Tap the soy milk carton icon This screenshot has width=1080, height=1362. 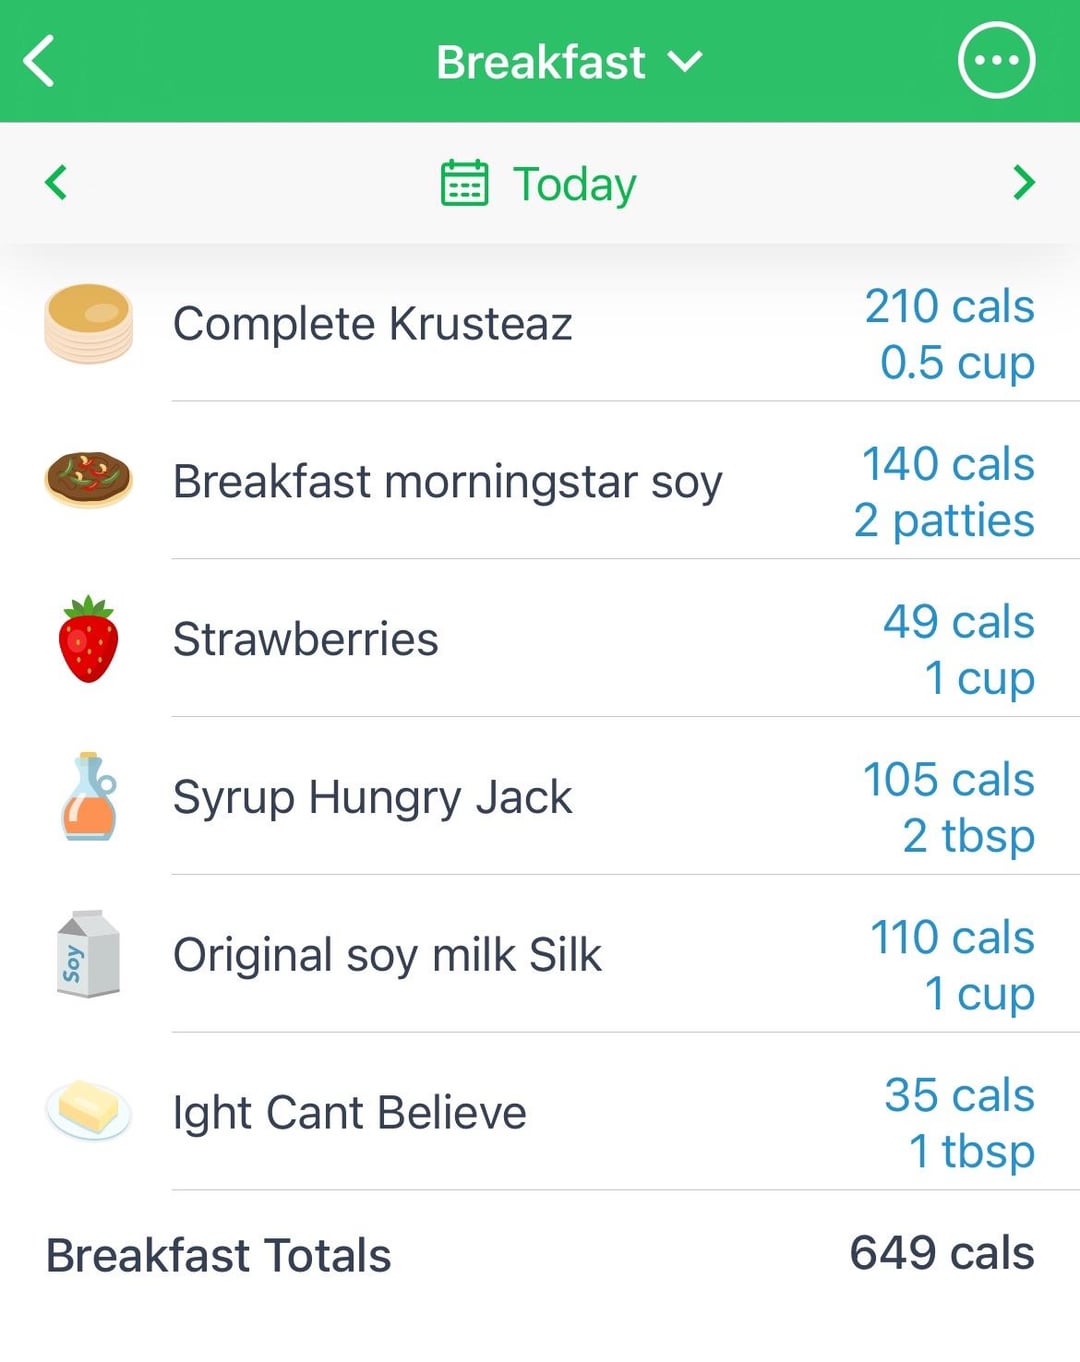point(88,954)
